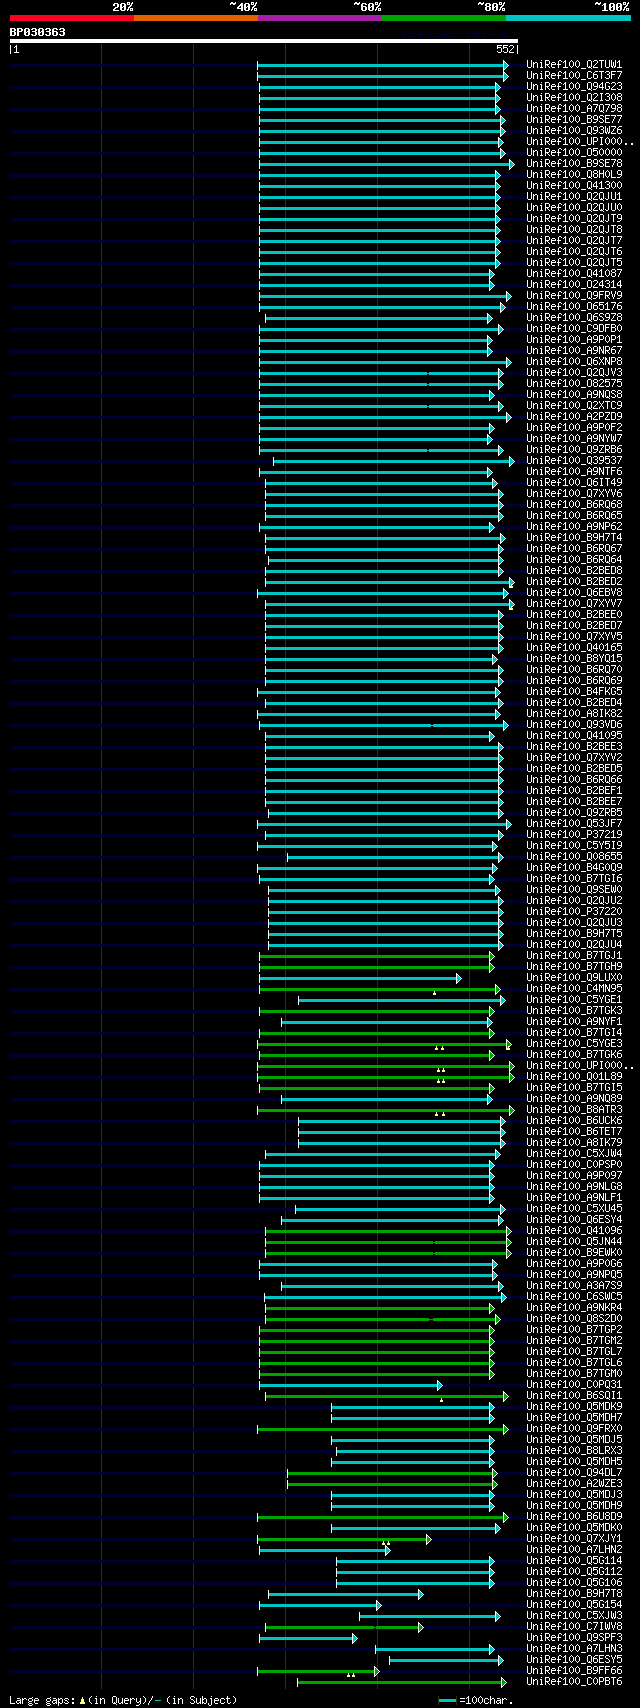Select the UniRef100_A2PZD9 label
Image resolution: width=640 pixels, height=1708 pixels.
click(574, 416)
